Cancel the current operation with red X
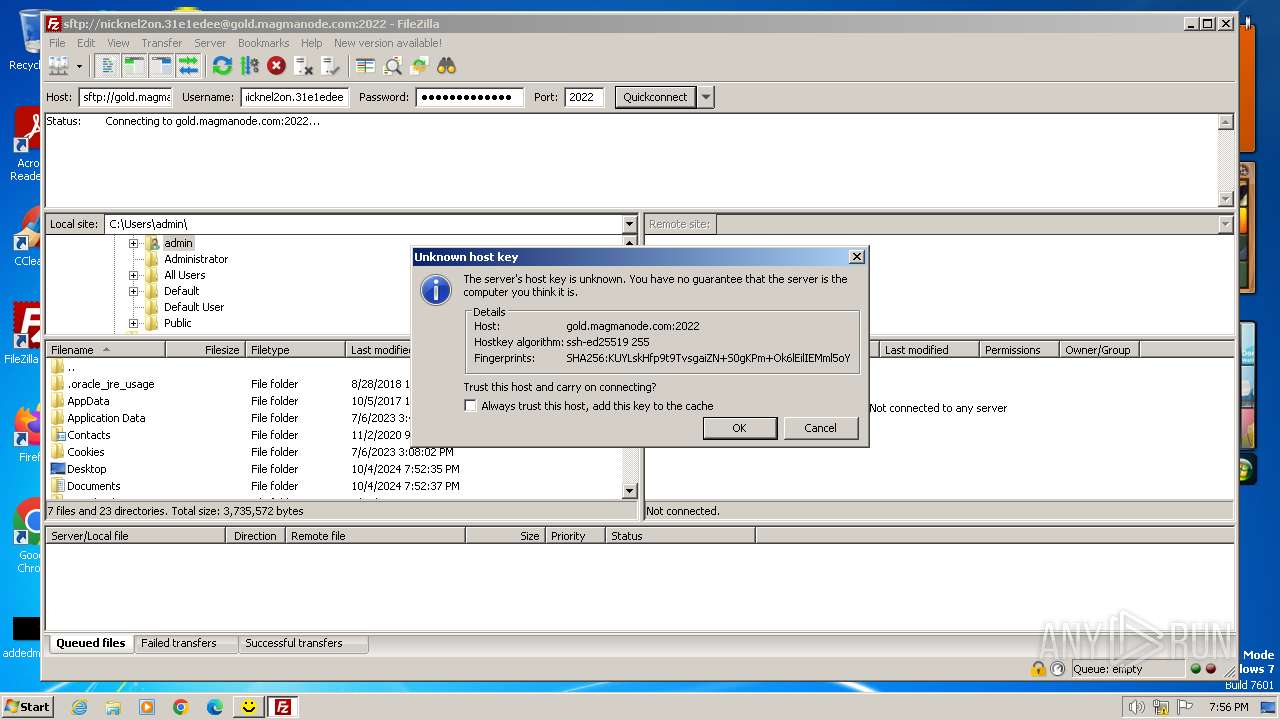Screen dimensions: 1280x720 point(276,66)
